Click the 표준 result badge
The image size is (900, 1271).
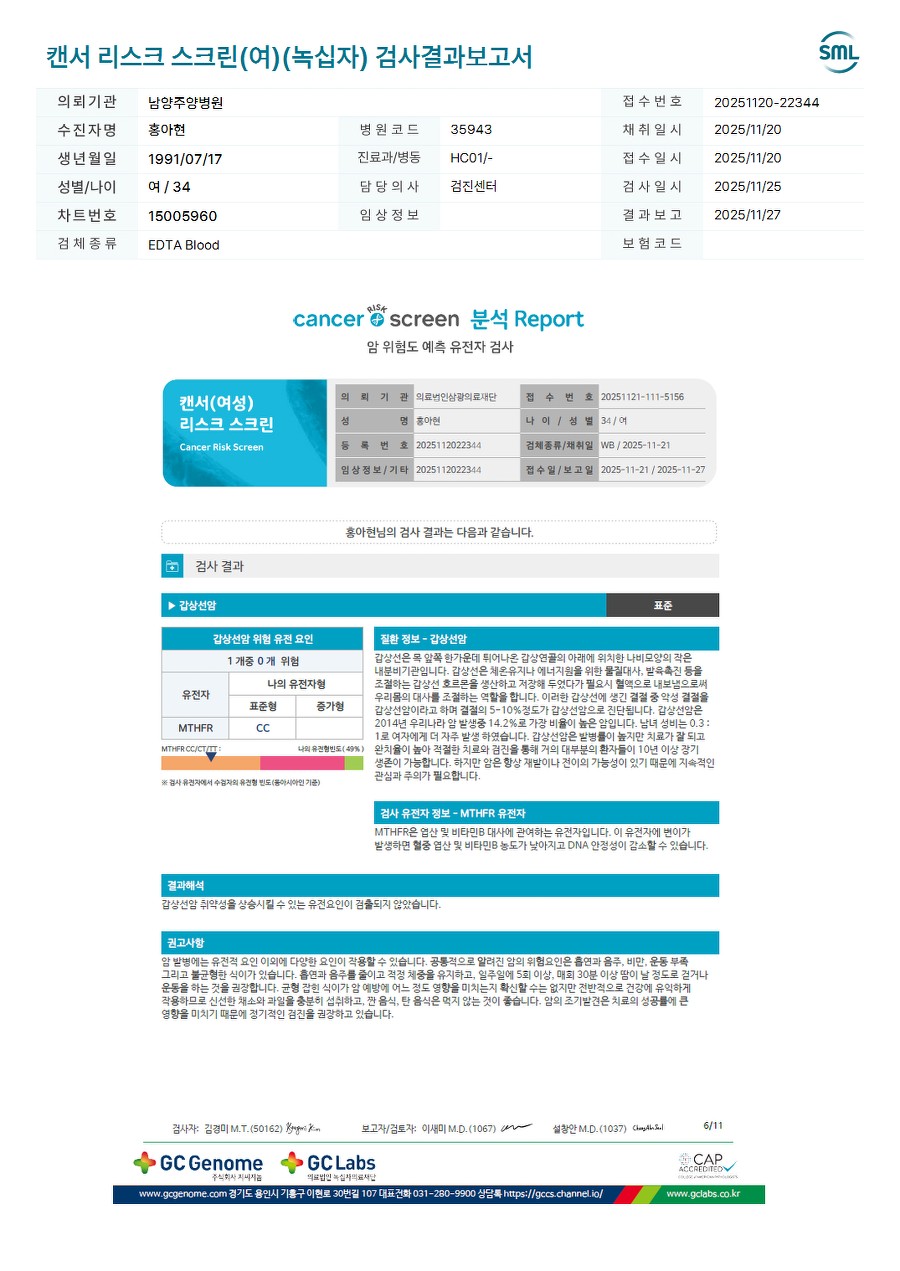[x=662, y=605]
